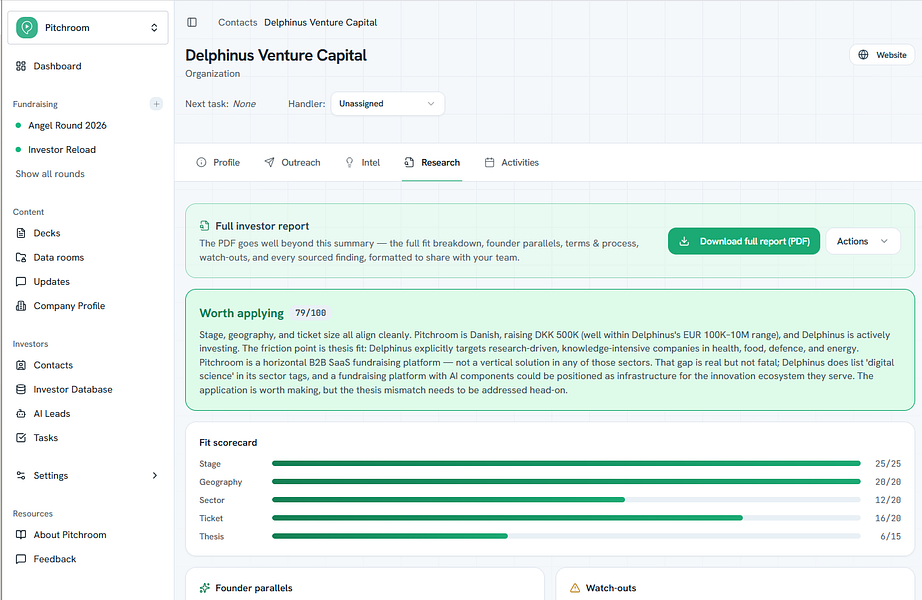Image resolution: width=922 pixels, height=600 pixels.
Task: Open the Pitchroom workspace switcher
Action: [x=88, y=28]
